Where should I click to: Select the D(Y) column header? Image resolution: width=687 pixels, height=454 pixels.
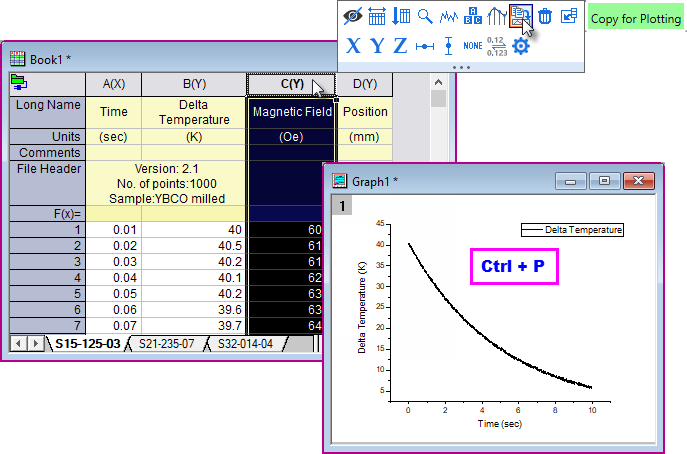[364, 84]
